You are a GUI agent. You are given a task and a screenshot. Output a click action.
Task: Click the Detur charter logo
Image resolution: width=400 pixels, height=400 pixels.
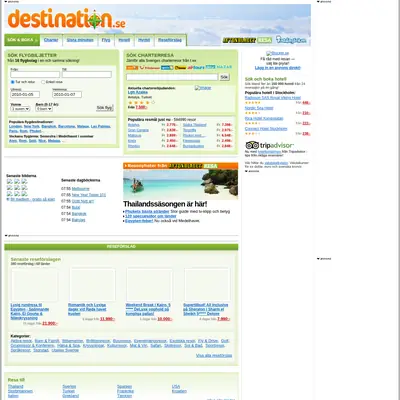pyautogui.click(x=180, y=68)
